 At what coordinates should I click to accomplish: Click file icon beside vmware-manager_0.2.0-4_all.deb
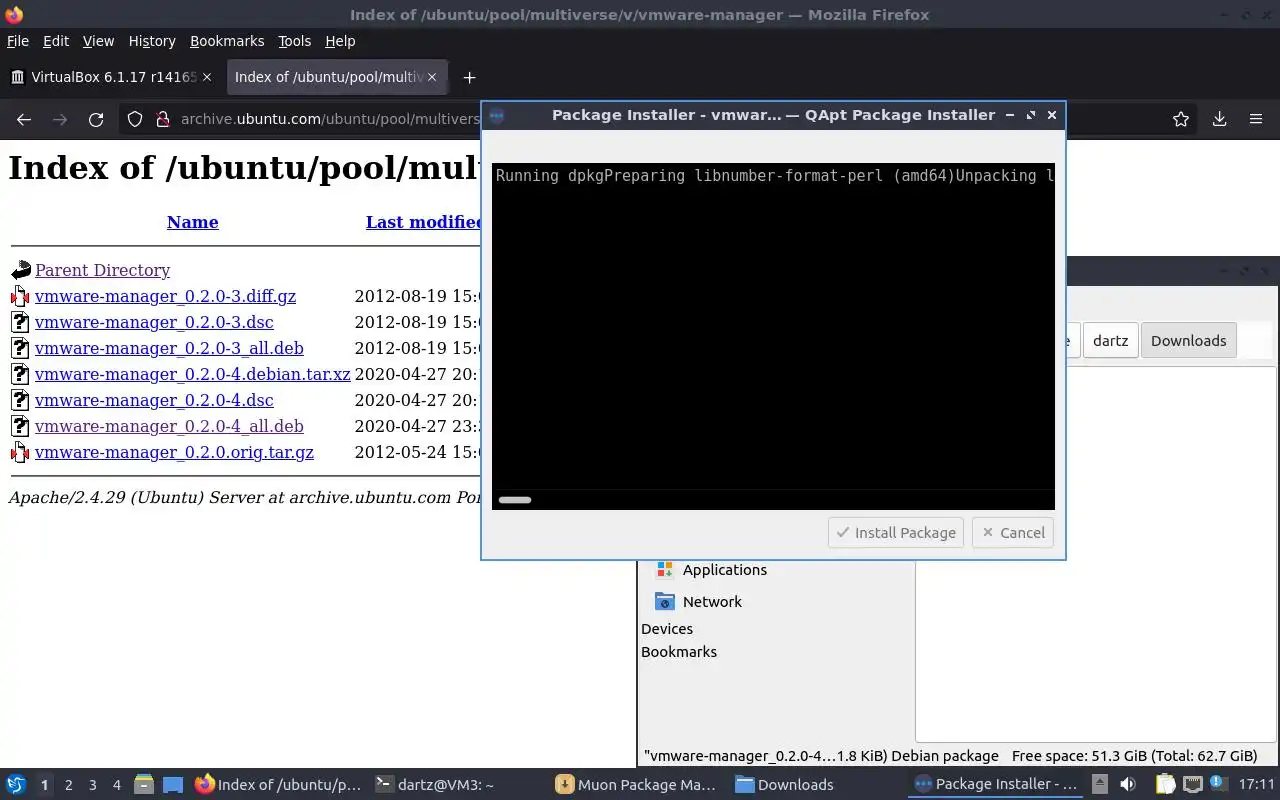20,426
